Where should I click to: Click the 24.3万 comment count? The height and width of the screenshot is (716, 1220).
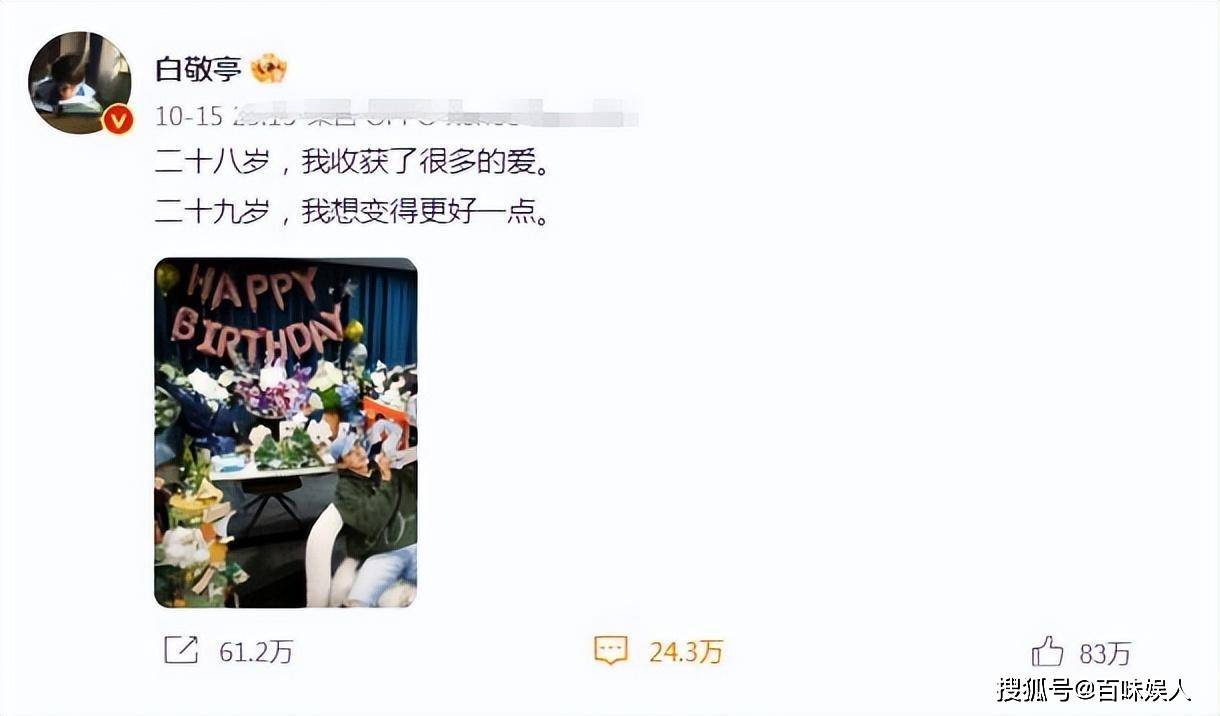click(x=686, y=653)
